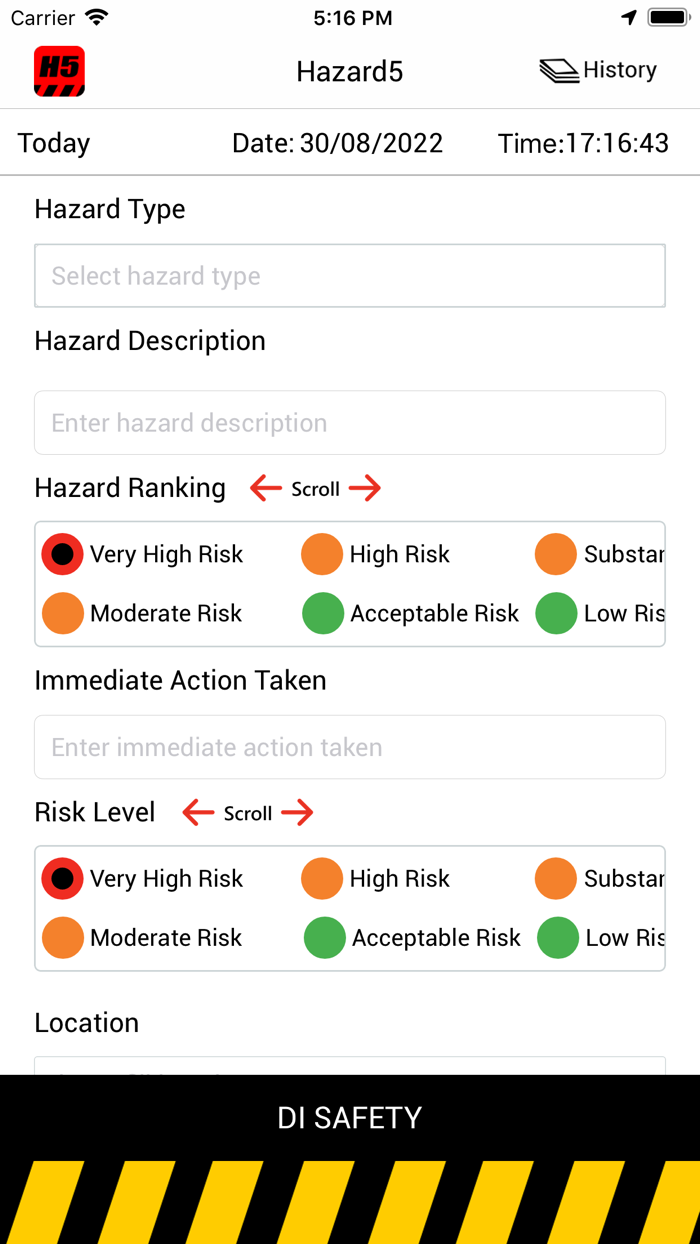
Task: Click the location arrow icon in status bar
Action: pyautogui.click(x=628, y=16)
